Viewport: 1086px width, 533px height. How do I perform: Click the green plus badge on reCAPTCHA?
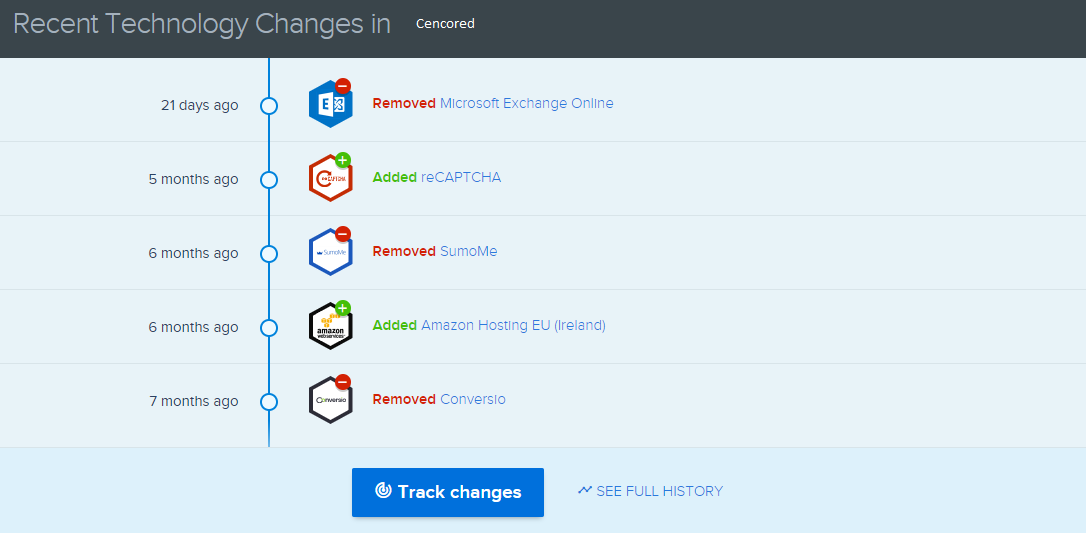click(x=343, y=160)
